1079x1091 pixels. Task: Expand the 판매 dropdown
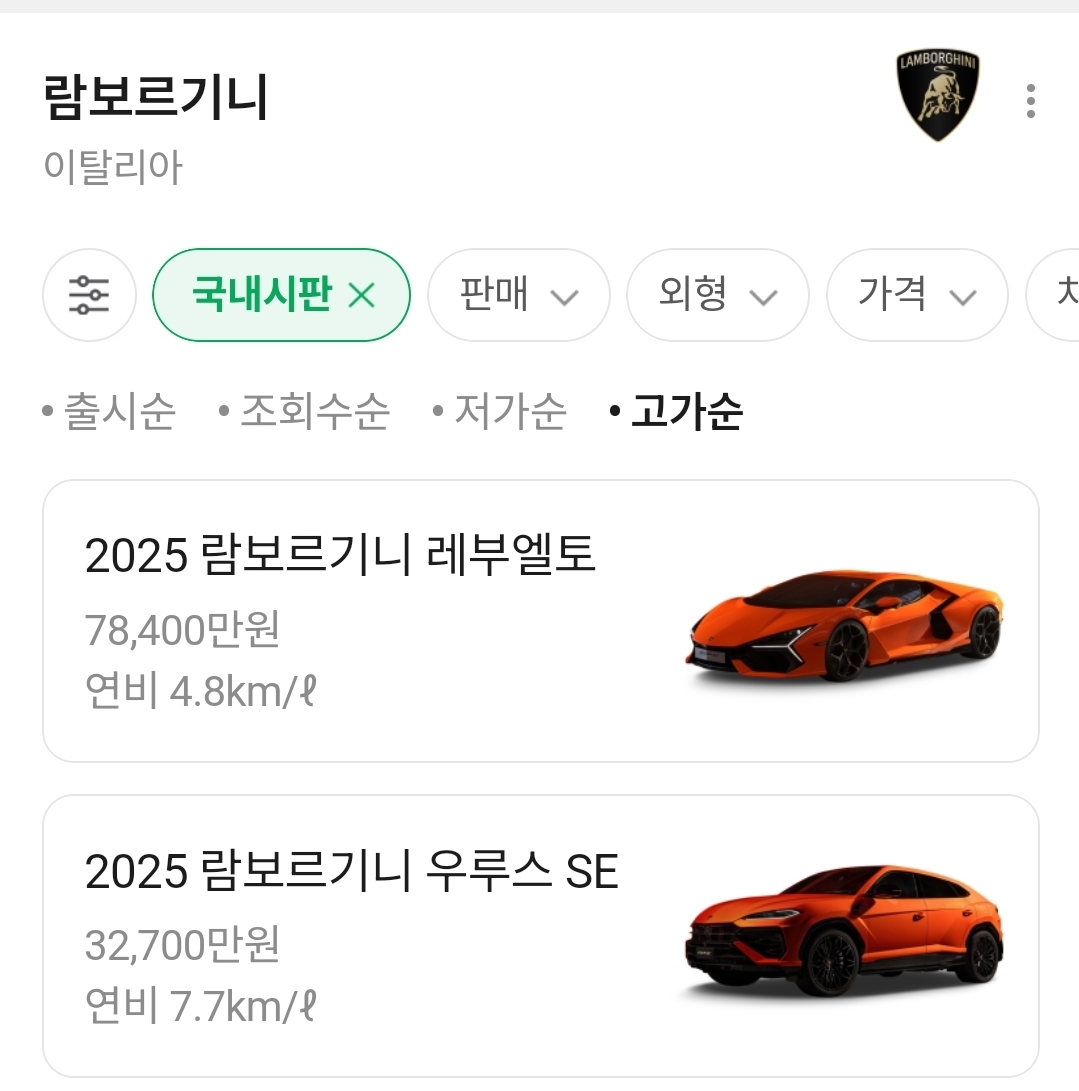coord(518,295)
